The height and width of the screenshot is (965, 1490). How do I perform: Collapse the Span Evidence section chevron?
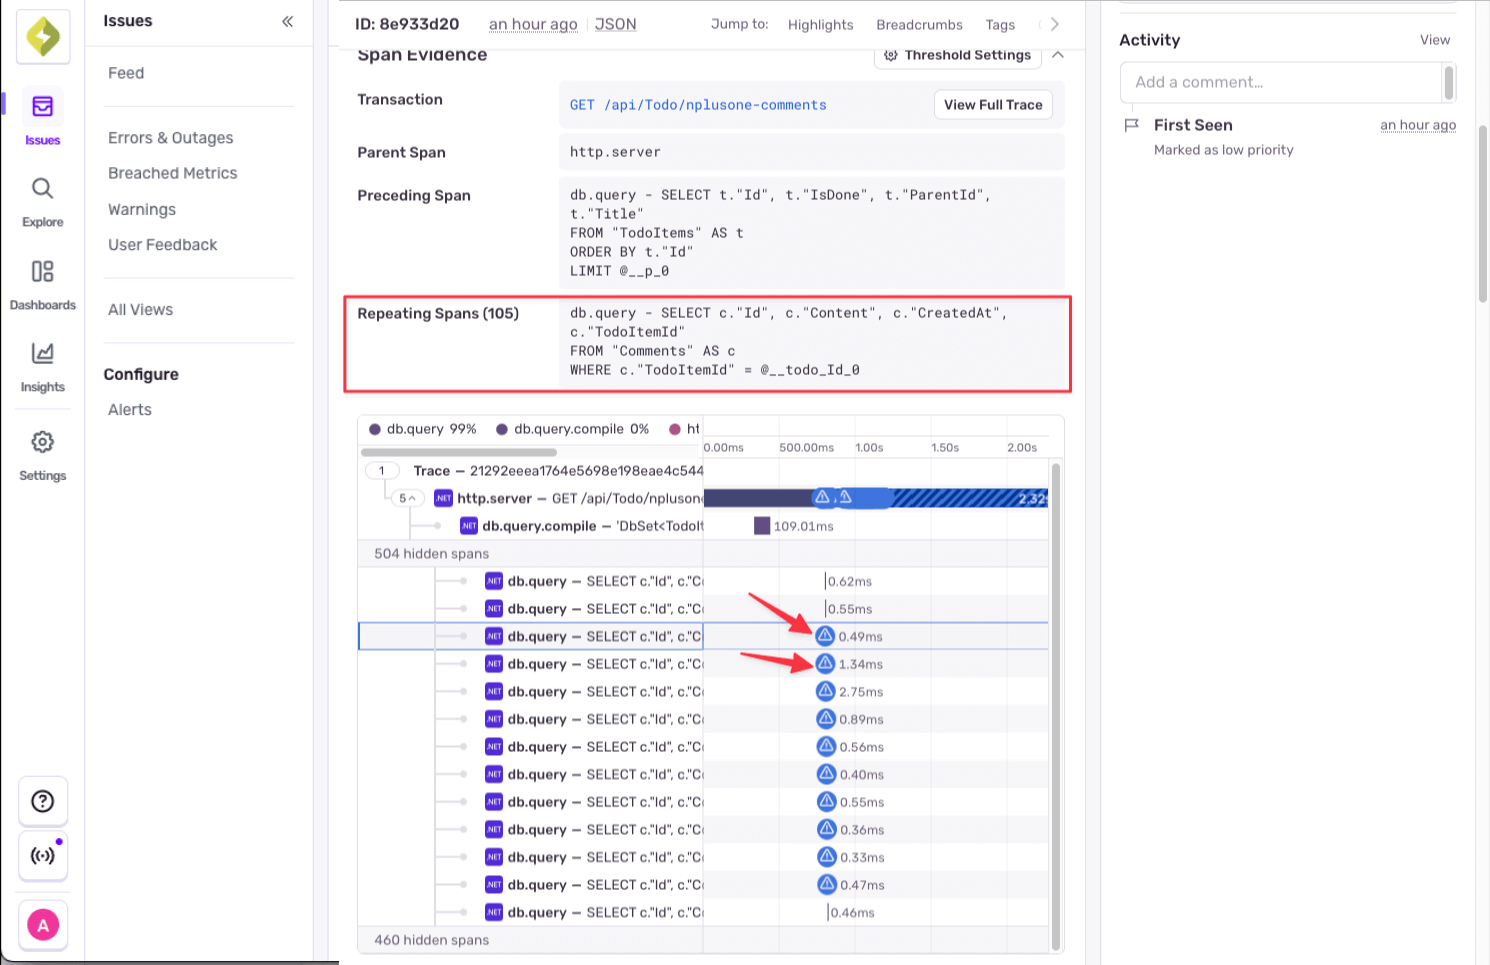1058,55
